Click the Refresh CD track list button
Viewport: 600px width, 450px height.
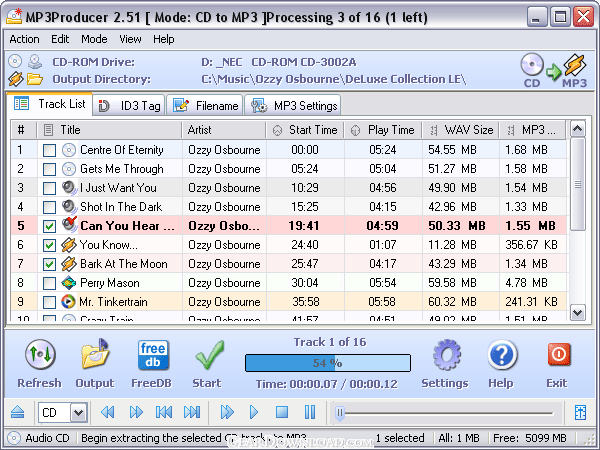pos(40,364)
